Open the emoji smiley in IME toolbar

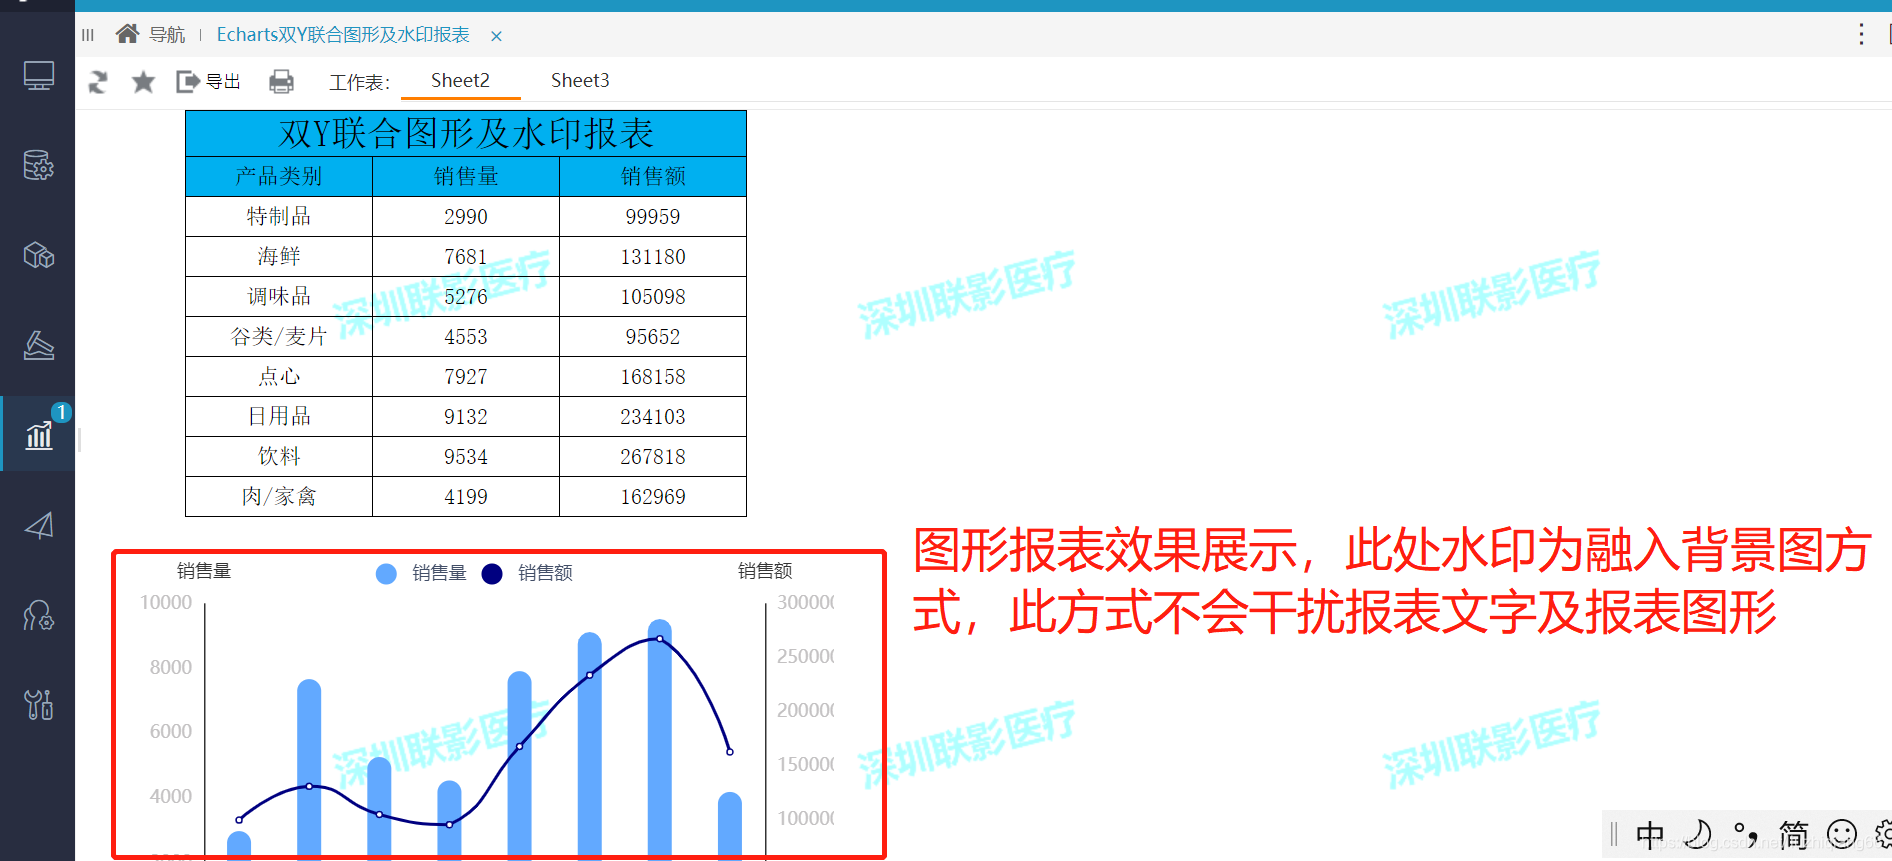click(x=1841, y=834)
